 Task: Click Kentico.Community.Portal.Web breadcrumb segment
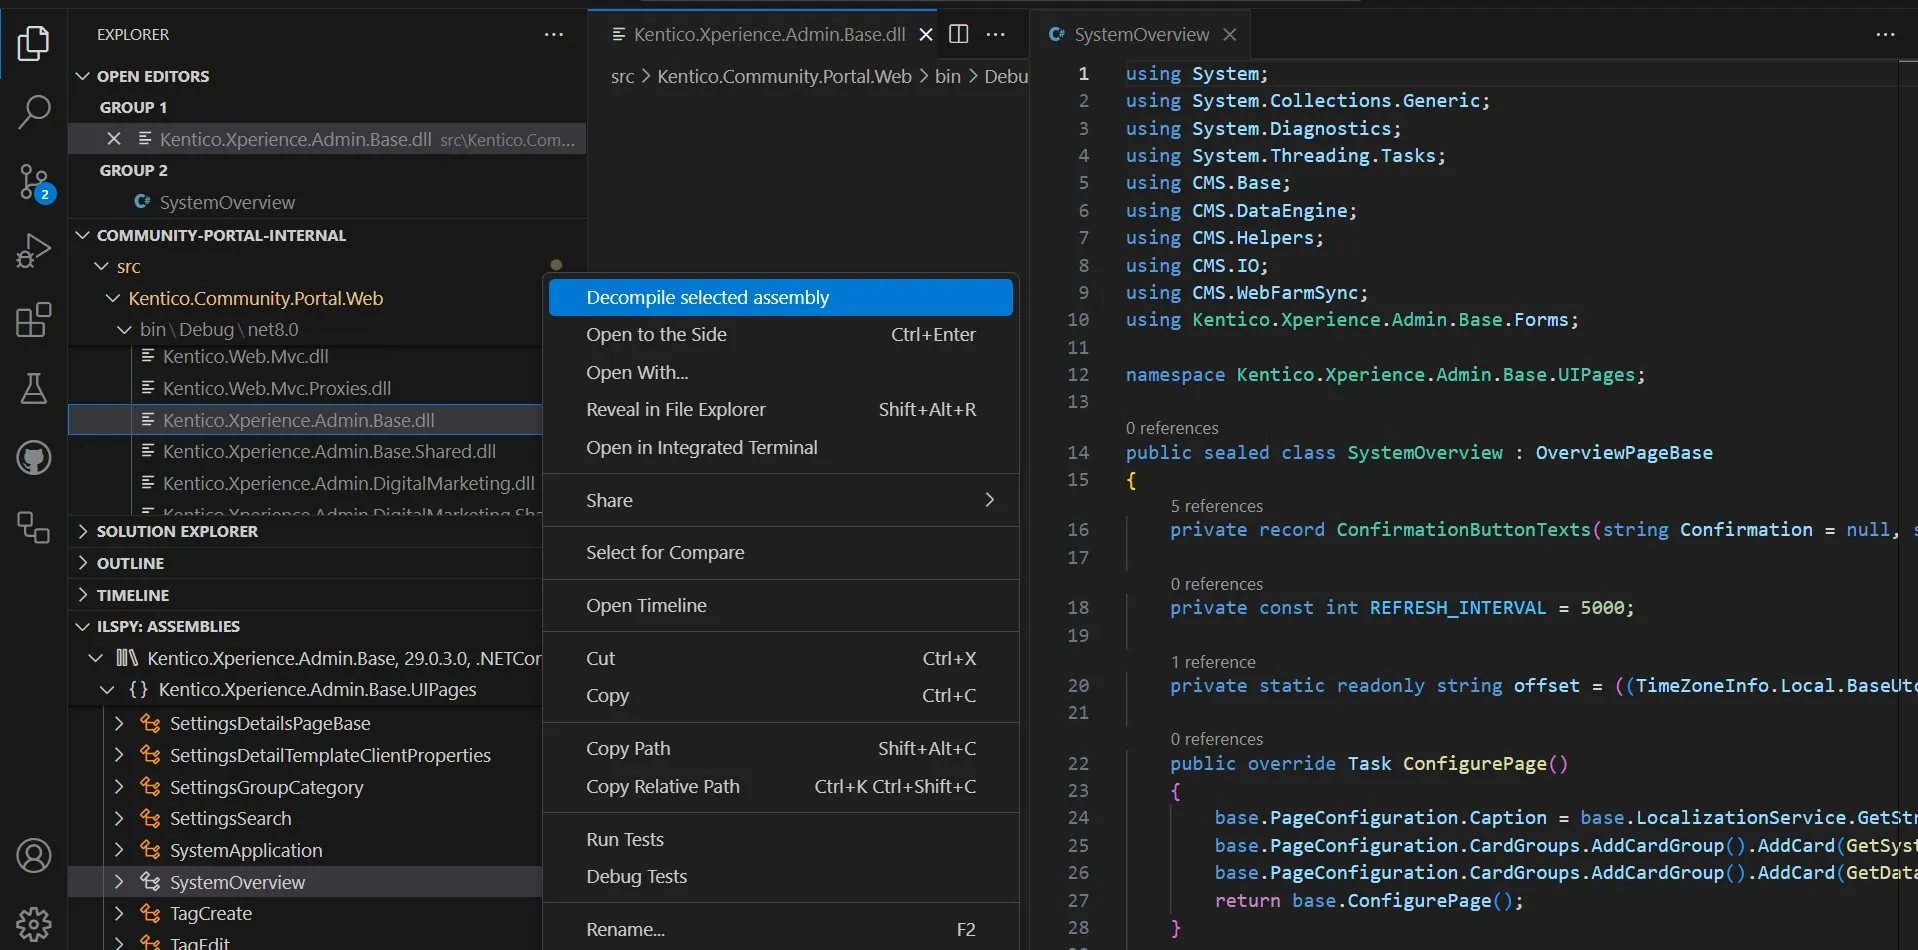coord(784,76)
